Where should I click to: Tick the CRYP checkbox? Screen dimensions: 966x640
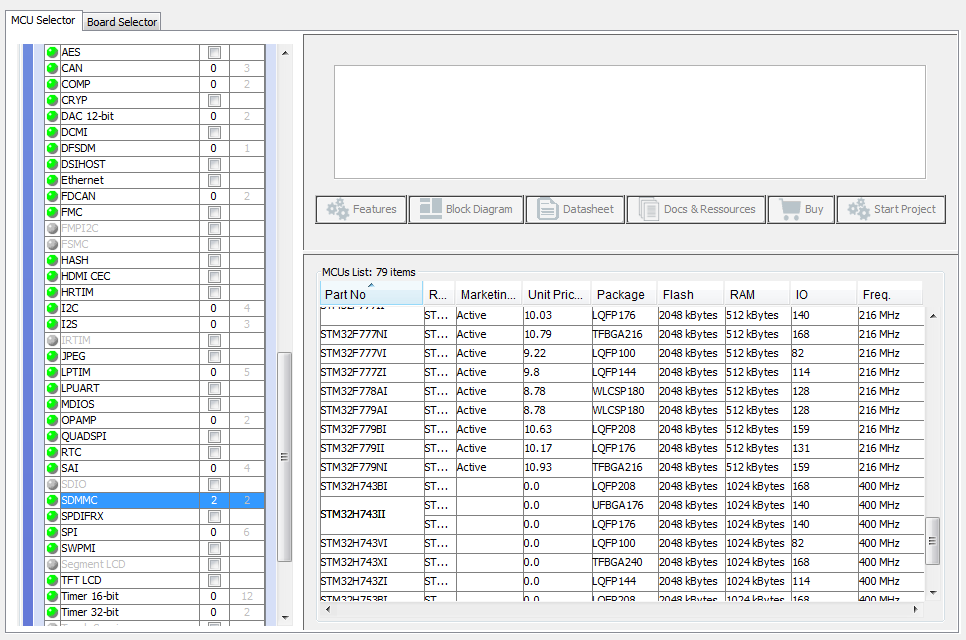point(214,100)
